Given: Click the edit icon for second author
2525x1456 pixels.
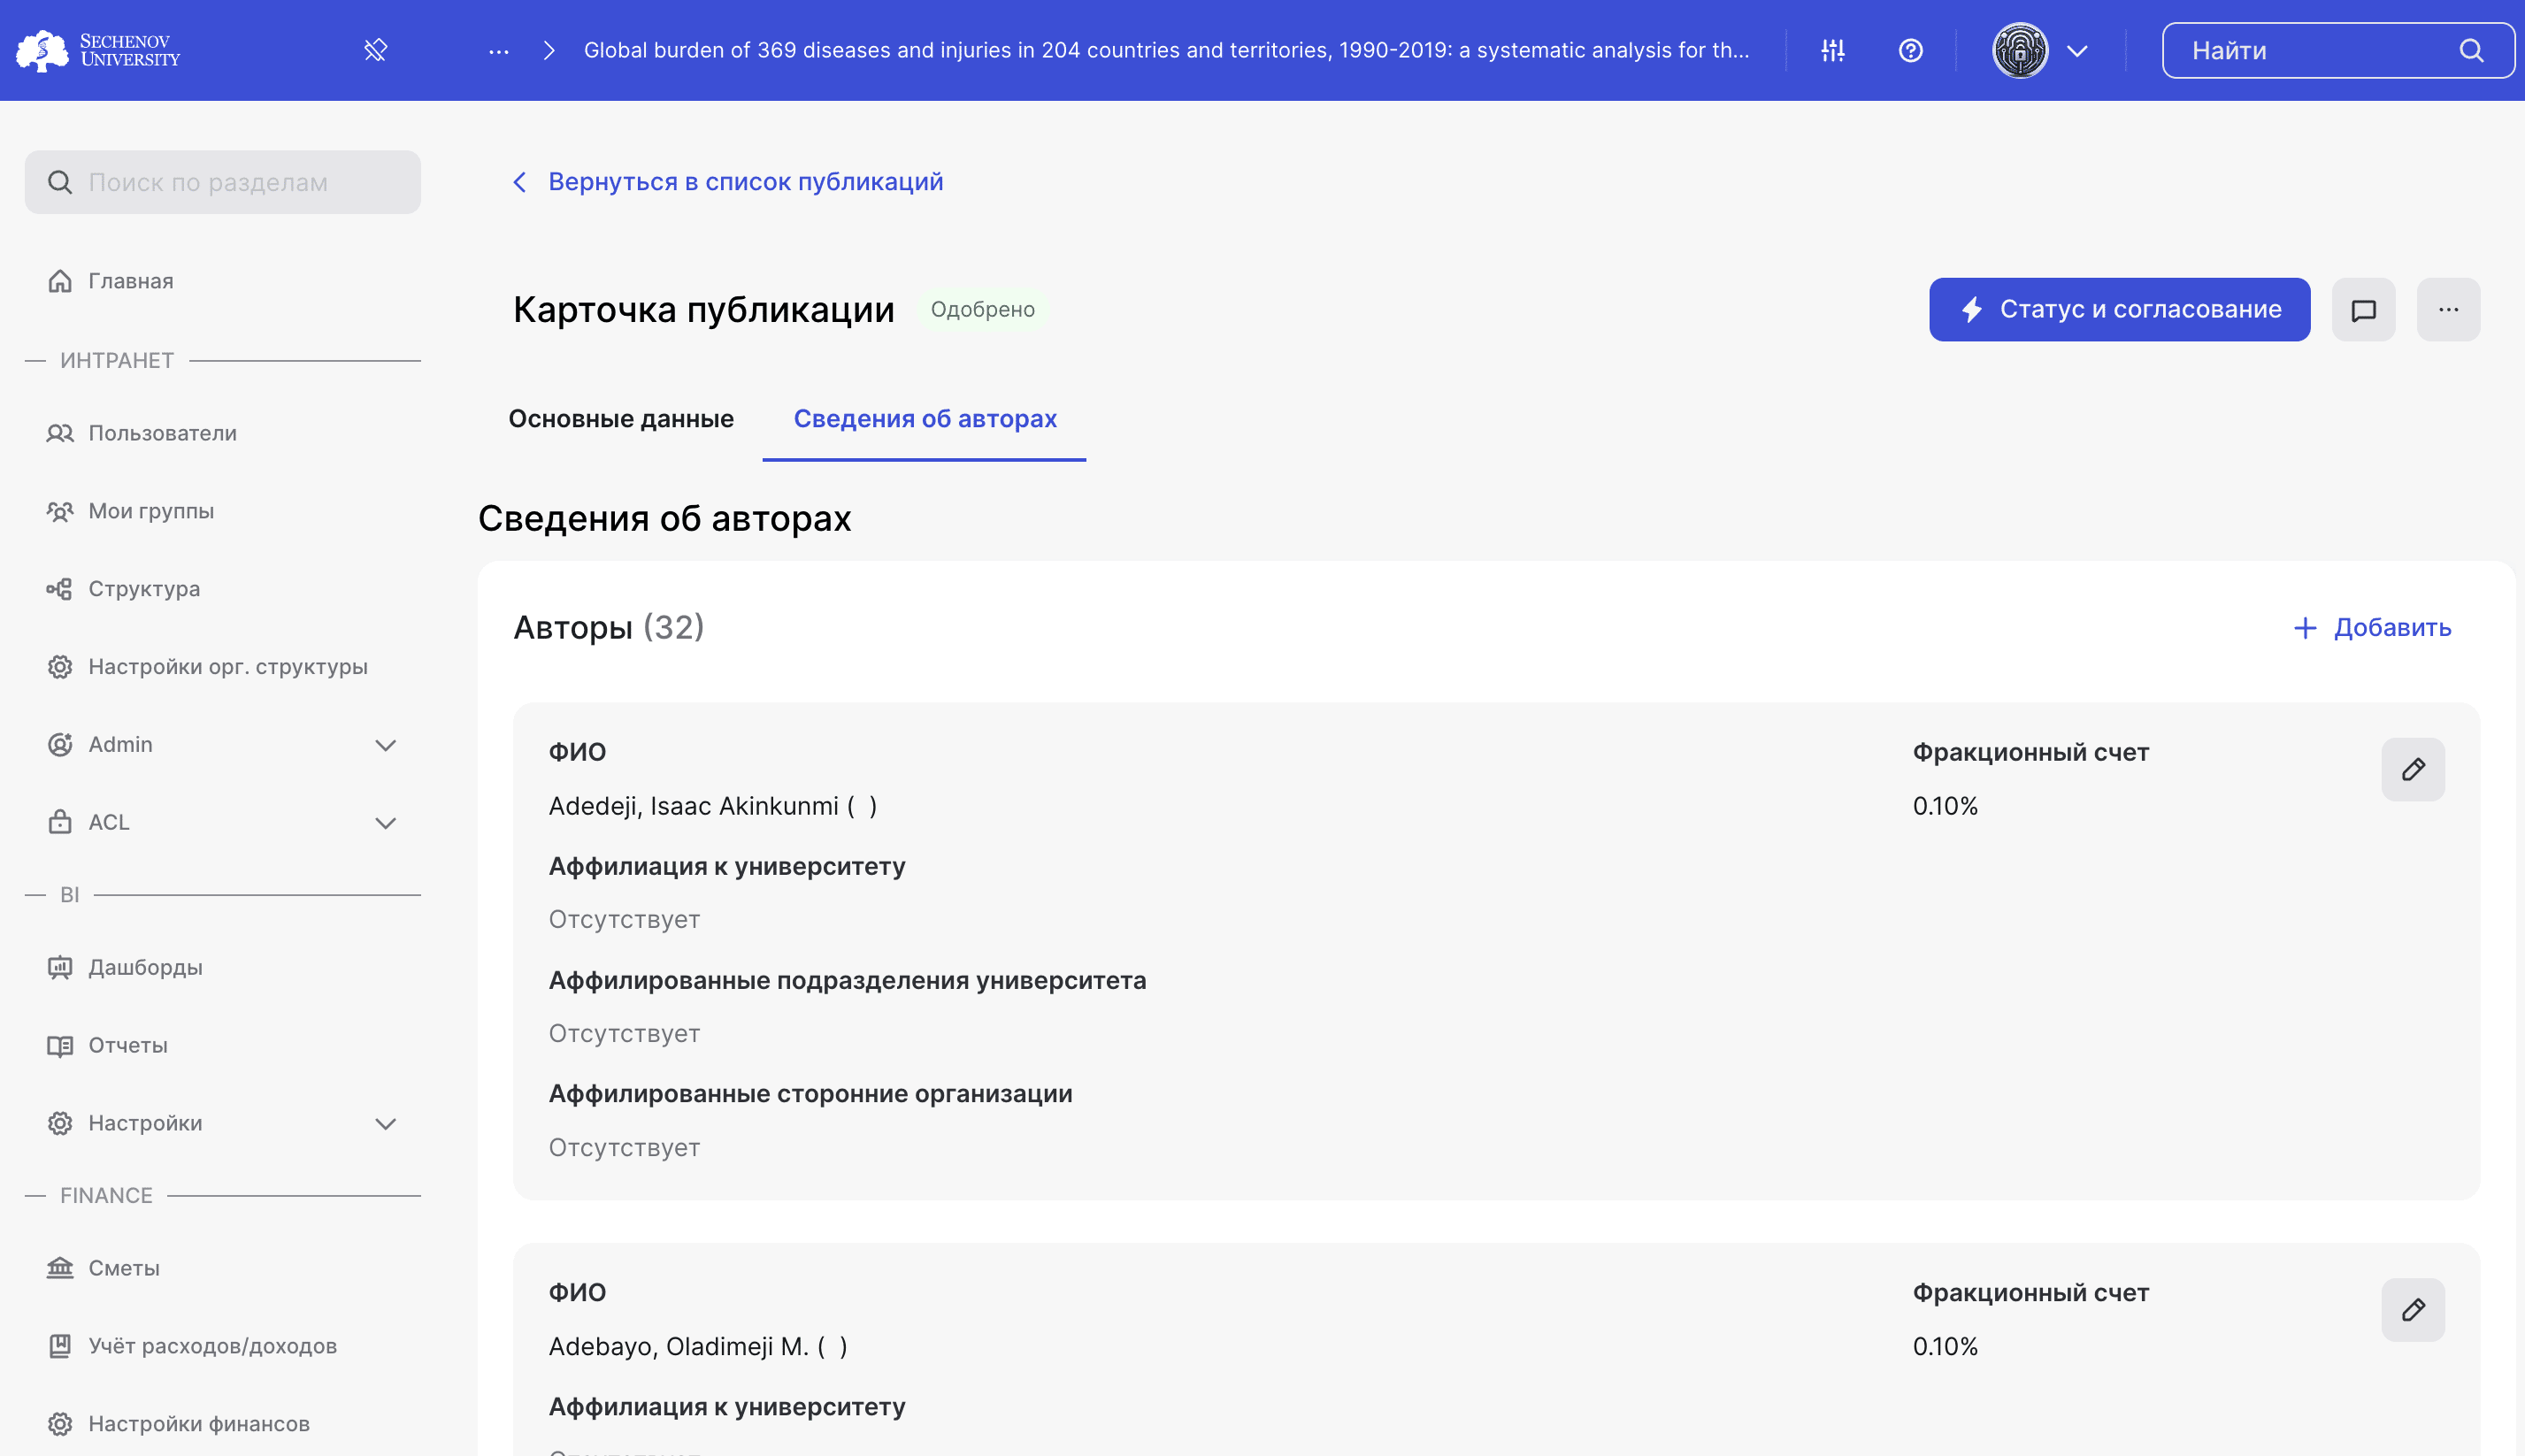Looking at the screenshot, I should pos(2413,1310).
